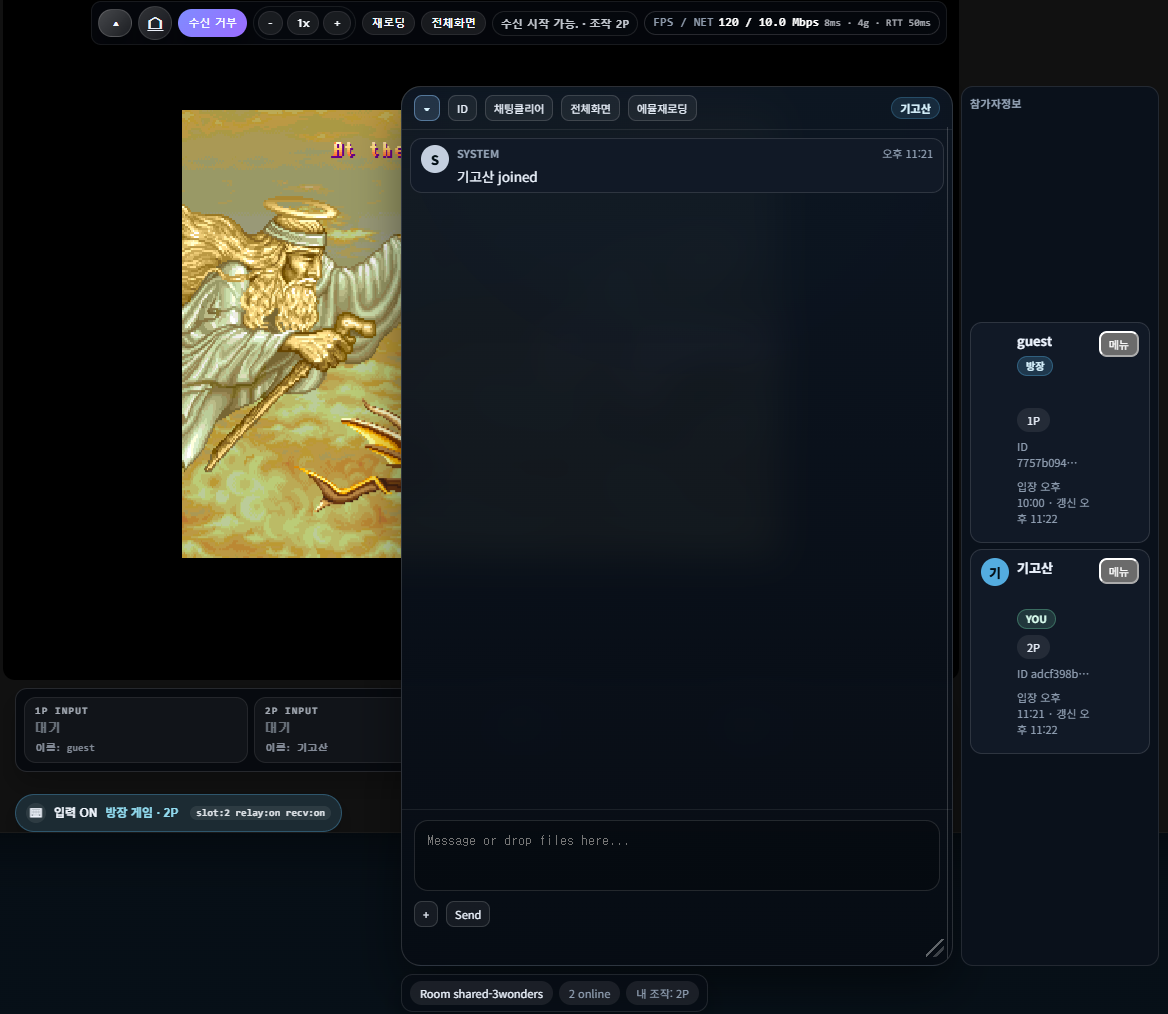Click the Send button

coord(468,914)
